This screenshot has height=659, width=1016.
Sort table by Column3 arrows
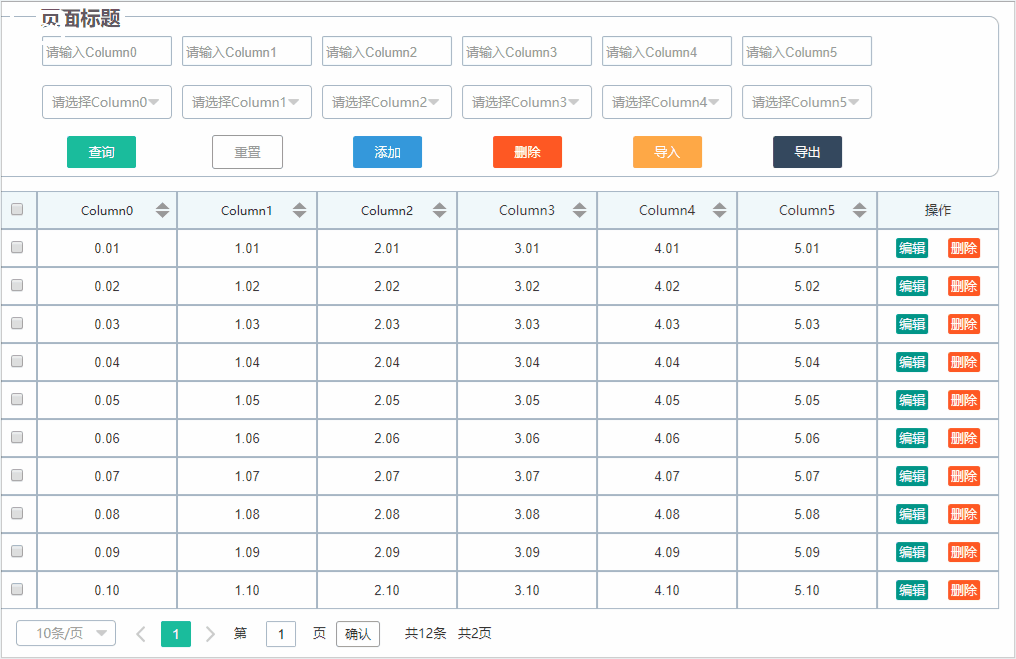pyautogui.click(x=579, y=210)
